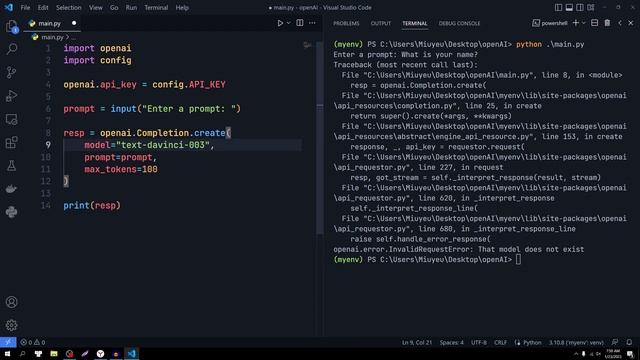Click the Windows taskbar search icon
This screenshot has width=640, height=360.
(22, 354)
